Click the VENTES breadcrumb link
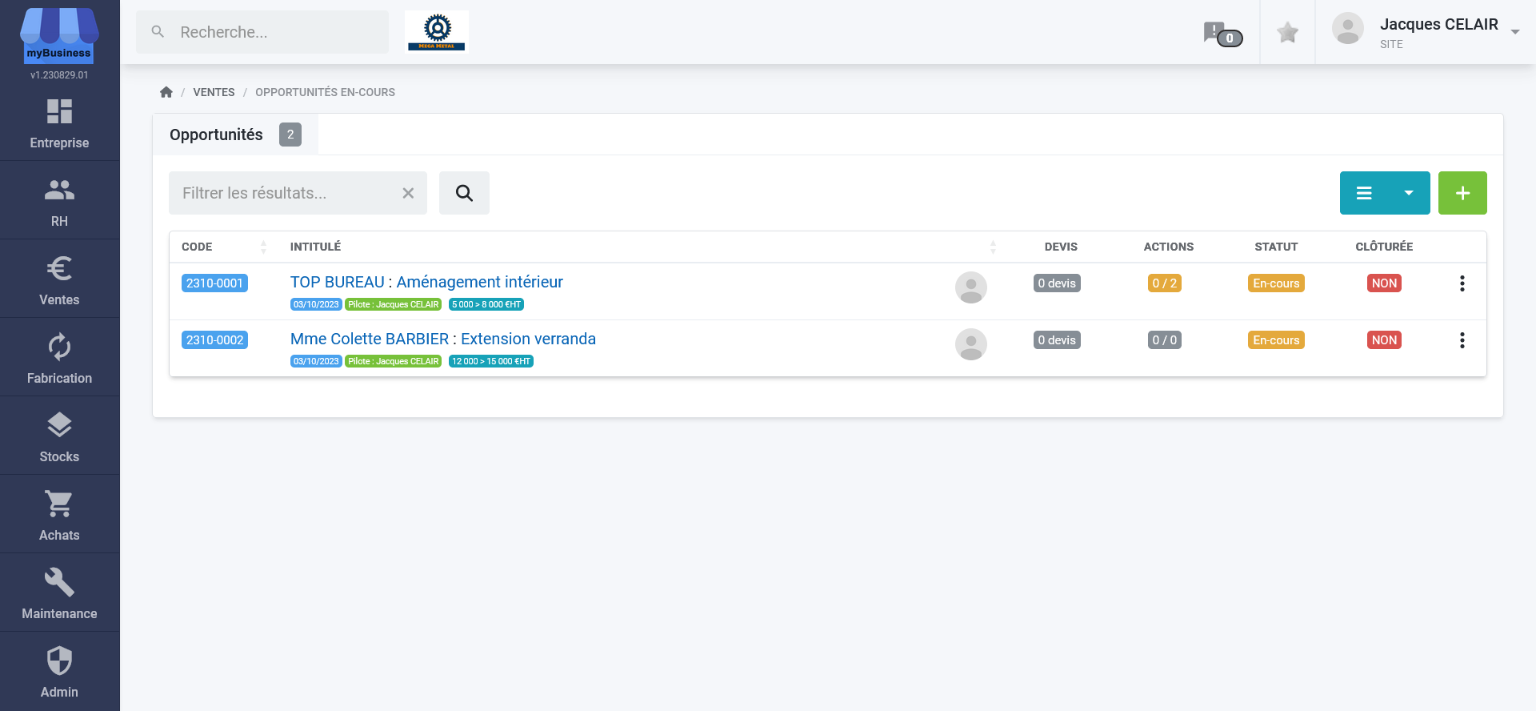The image size is (1536, 711). (x=214, y=92)
